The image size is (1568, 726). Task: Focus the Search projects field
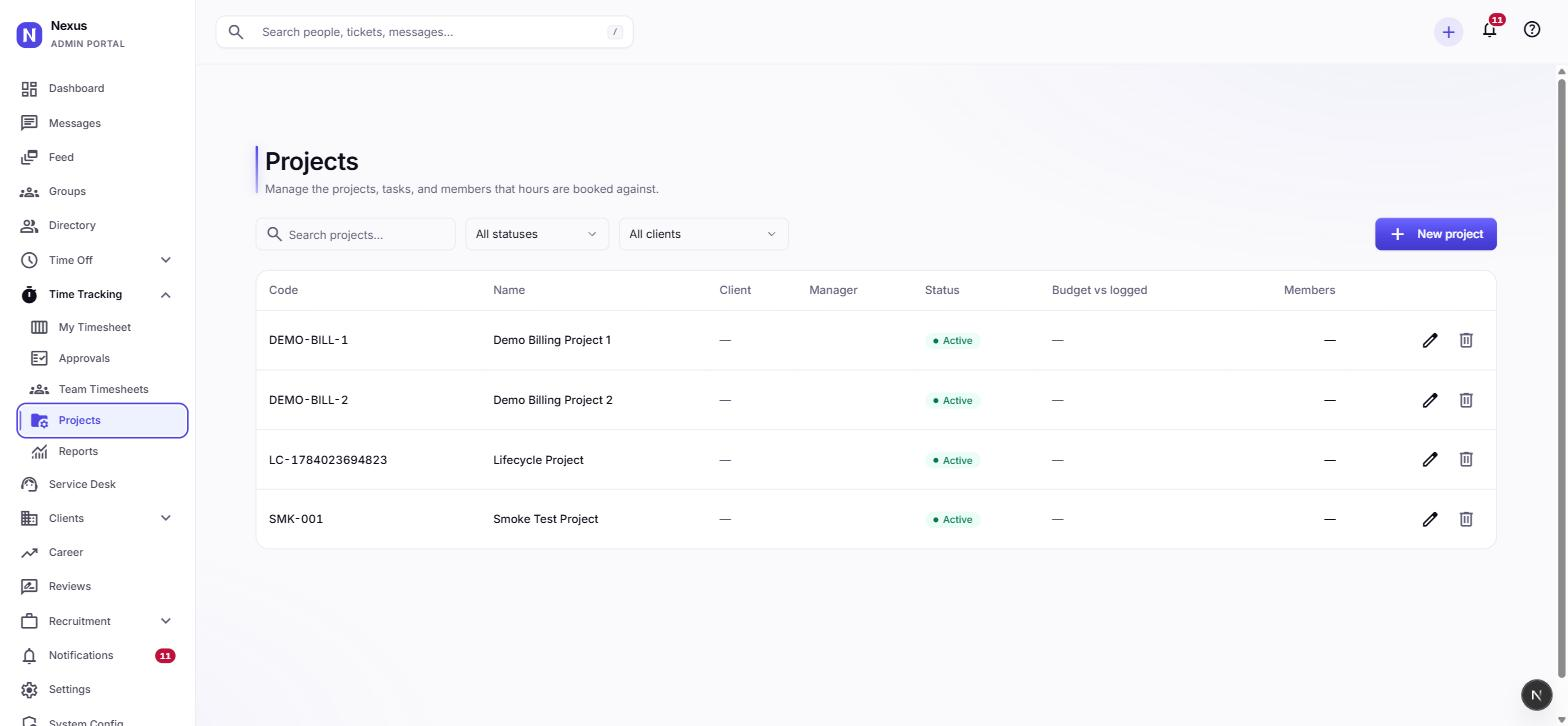pyautogui.click(x=356, y=234)
